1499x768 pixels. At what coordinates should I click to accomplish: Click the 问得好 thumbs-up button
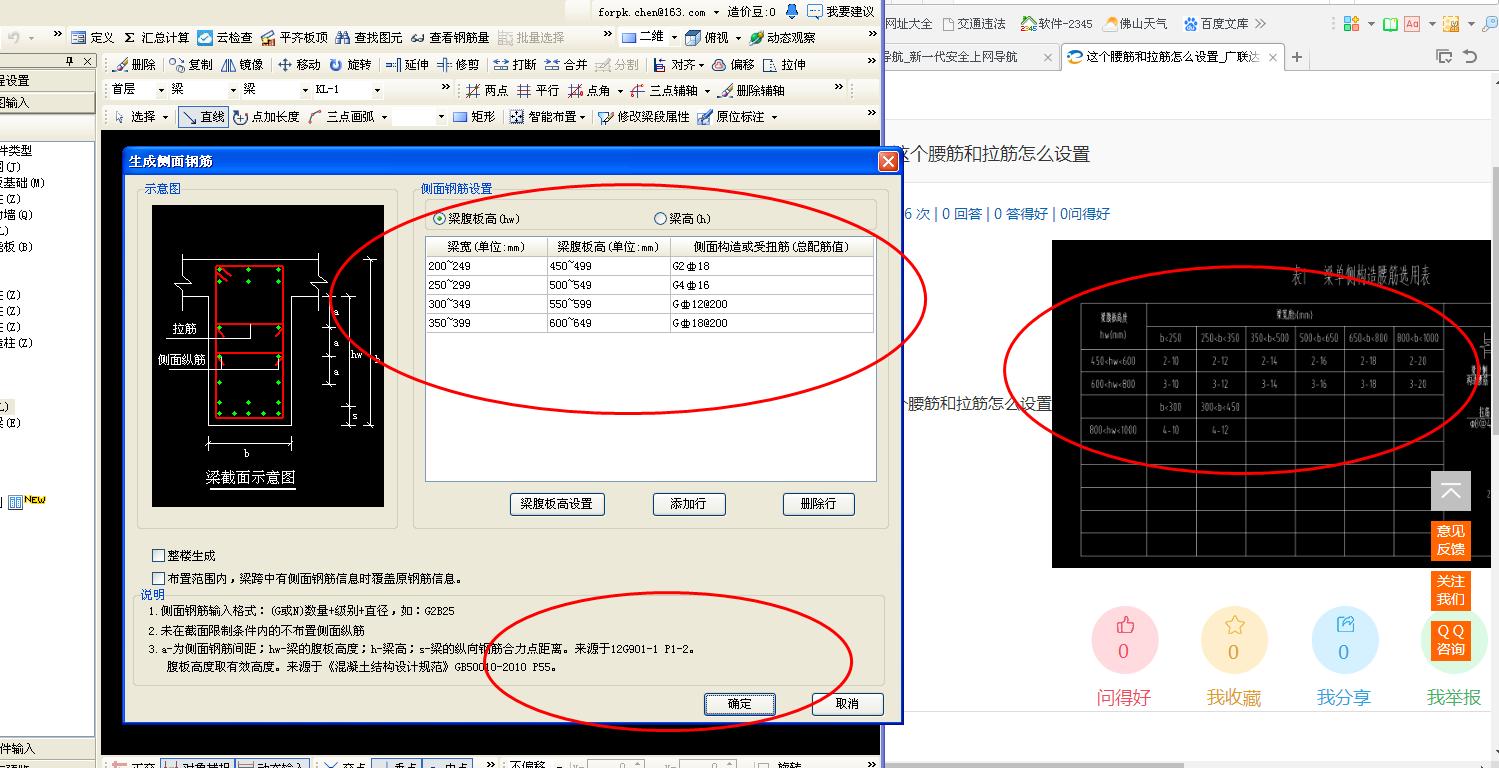click(1124, 639)
